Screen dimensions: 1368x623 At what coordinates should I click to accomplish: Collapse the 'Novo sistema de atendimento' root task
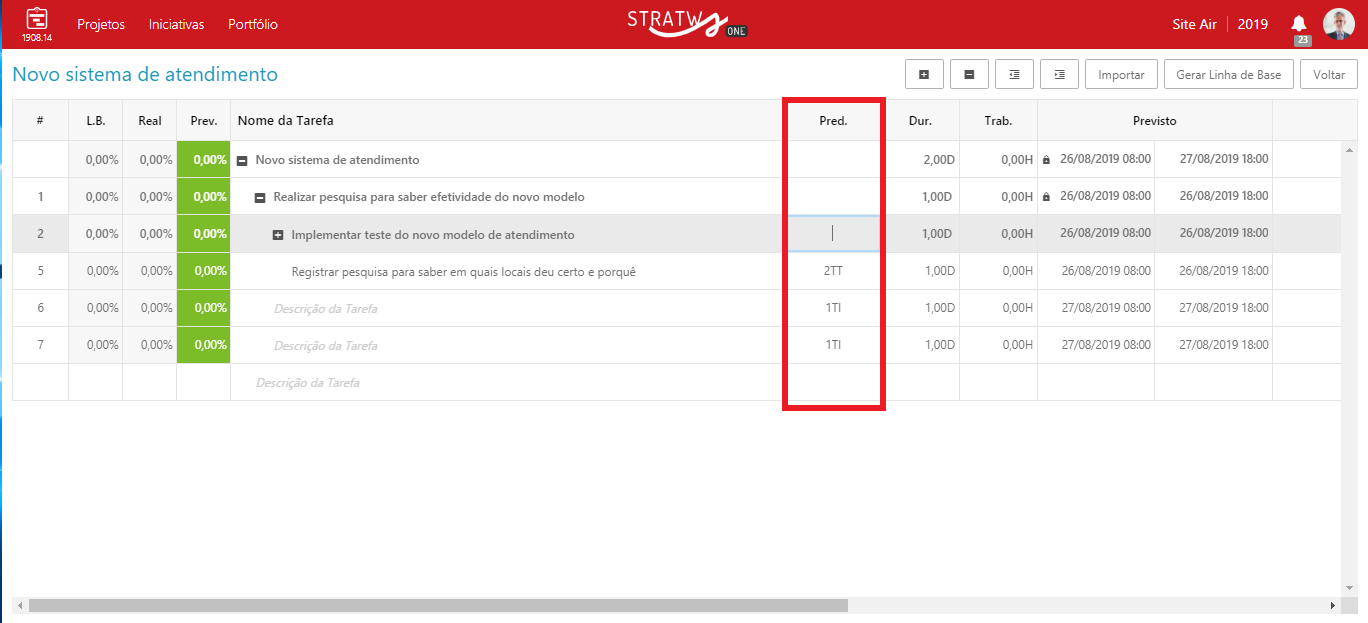[x=242, y=160]
